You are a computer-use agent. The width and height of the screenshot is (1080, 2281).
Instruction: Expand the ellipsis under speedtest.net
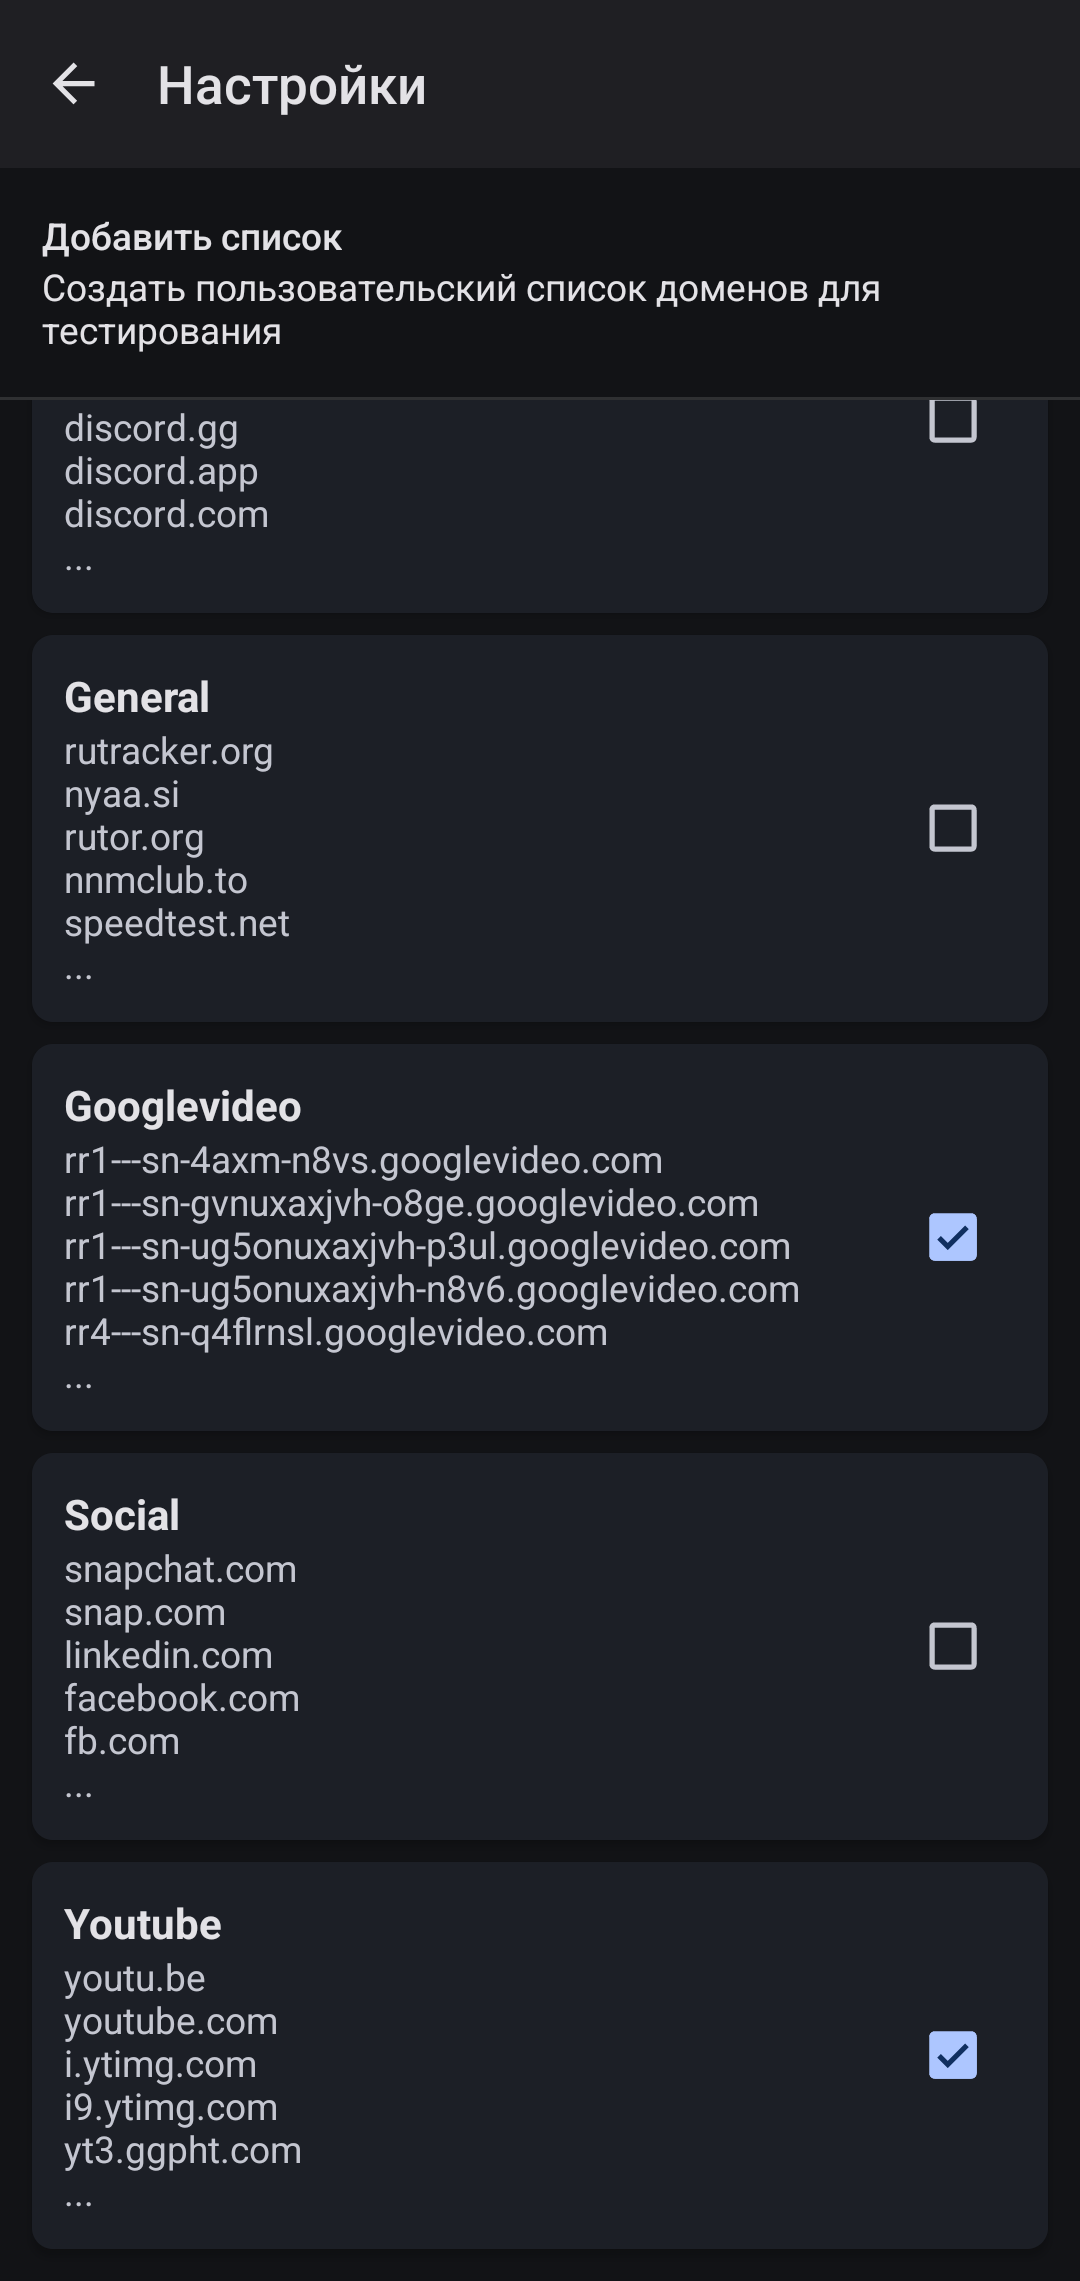click(x=79, y=973)
